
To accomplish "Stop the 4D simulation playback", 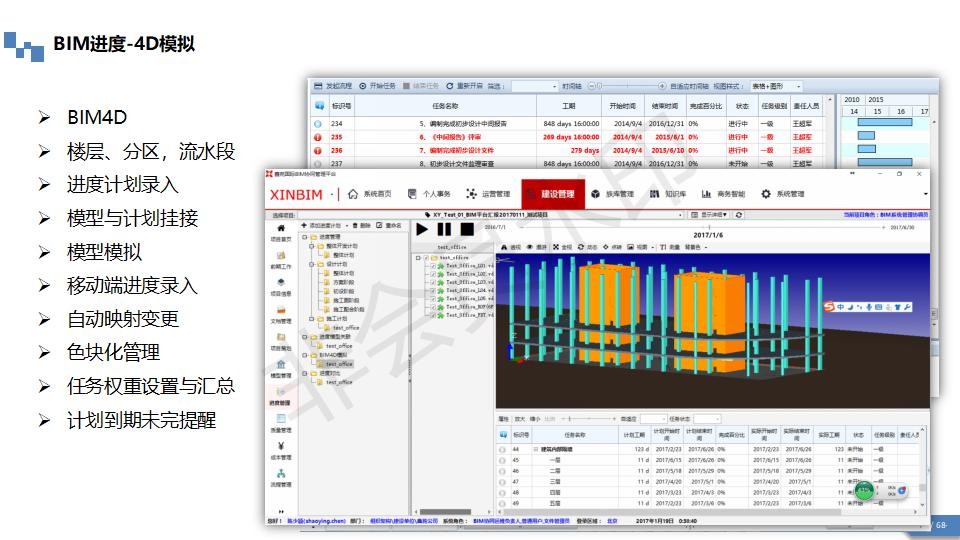I will tap(467, 230).
